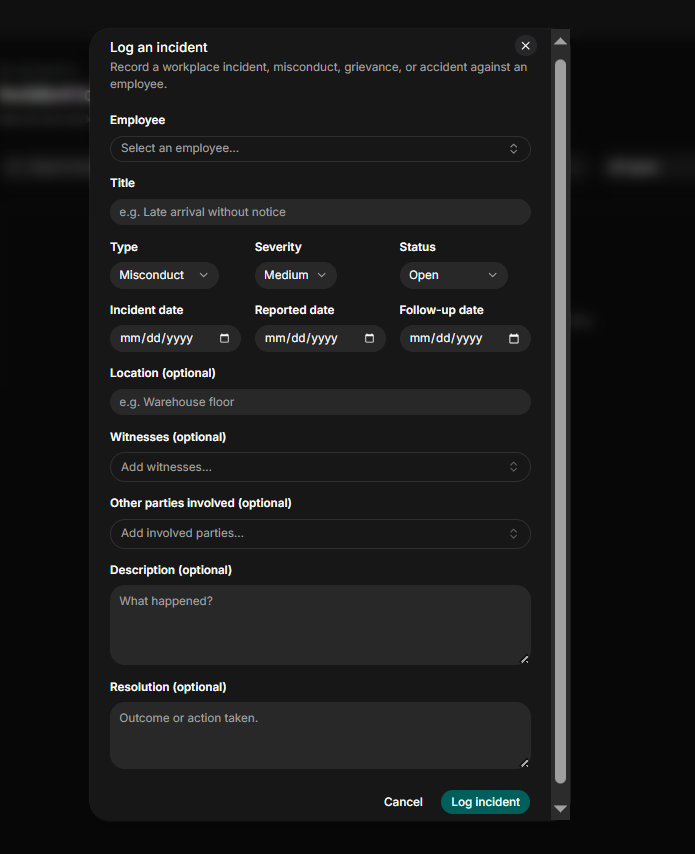Click the Location input field
Image resolution: width=695 pixels, height=854 pixels.
tap(320, 402)
